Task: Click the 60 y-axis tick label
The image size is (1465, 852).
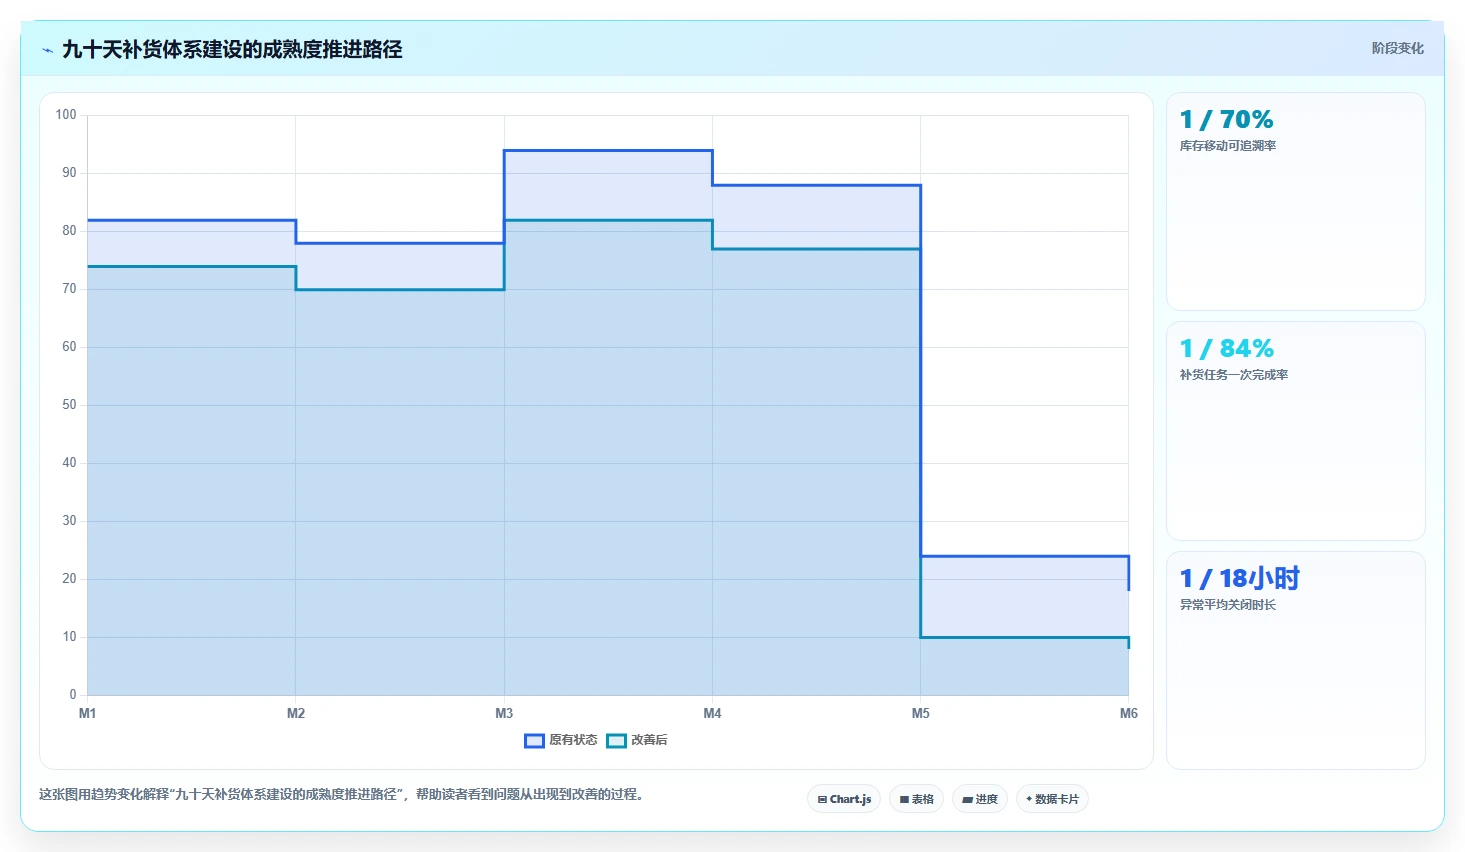Action: tap(69, 347)
